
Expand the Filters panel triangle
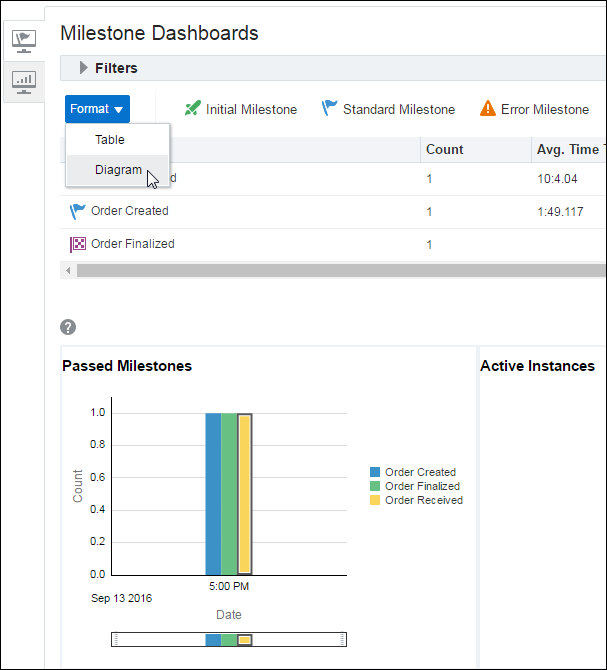[x=83, y=68]
